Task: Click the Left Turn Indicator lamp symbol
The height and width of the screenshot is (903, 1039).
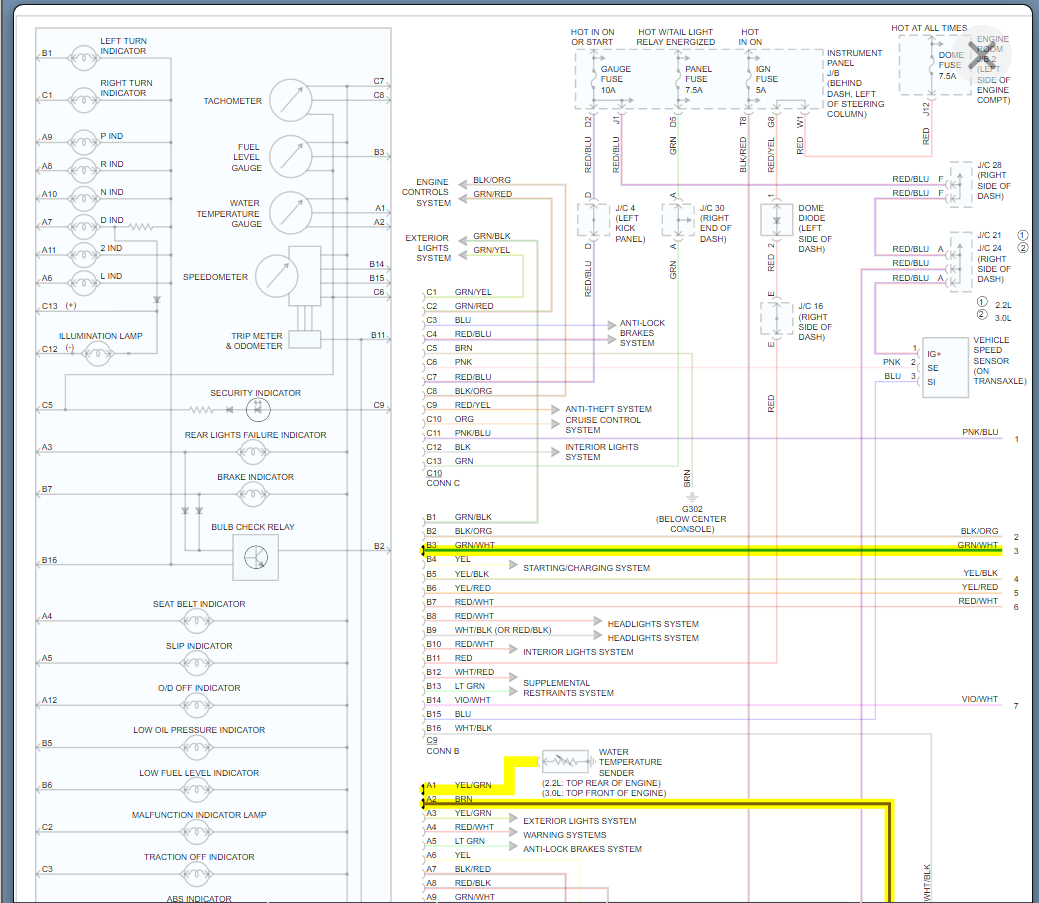Action: [x=83, y=58]
